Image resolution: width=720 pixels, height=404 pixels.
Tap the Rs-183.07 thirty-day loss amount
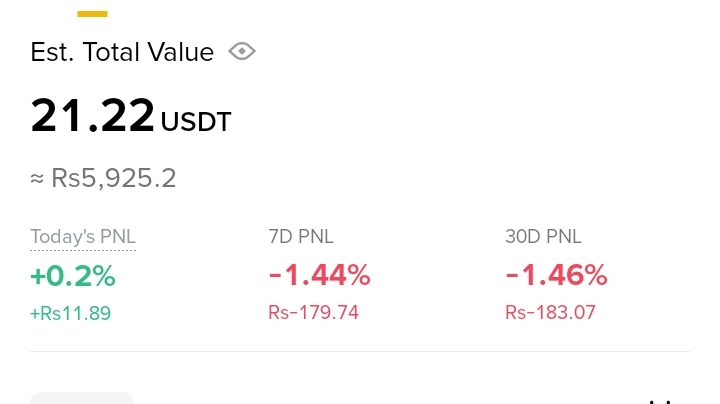(550, 313)
